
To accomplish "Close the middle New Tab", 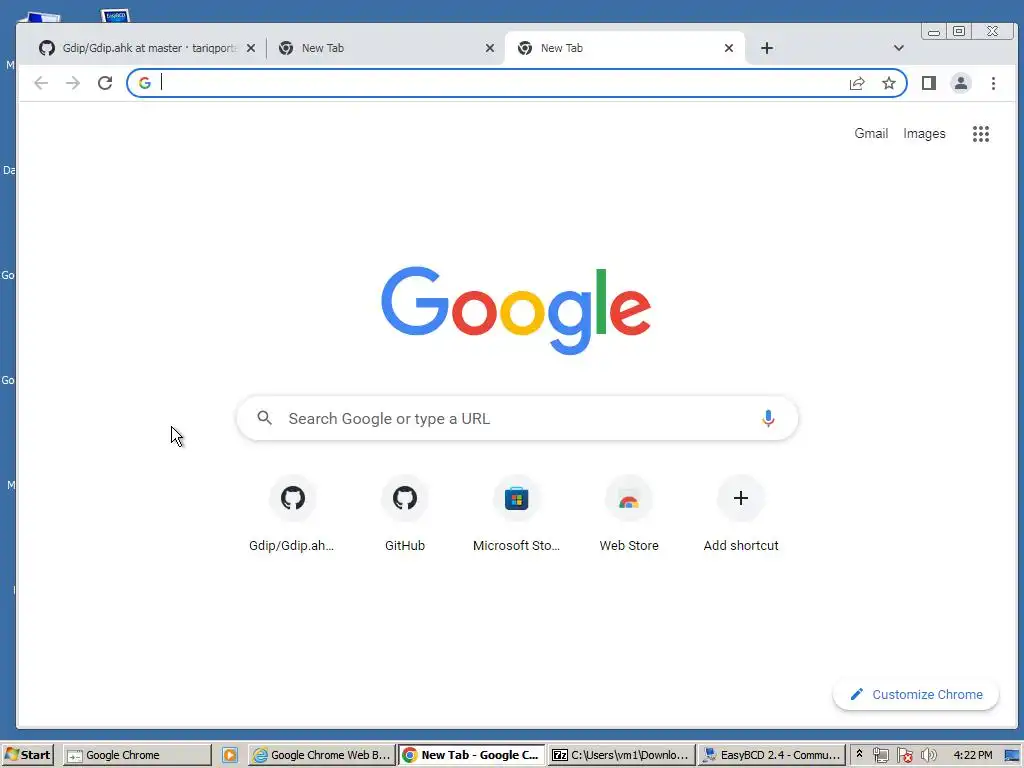I will (490, 48).
